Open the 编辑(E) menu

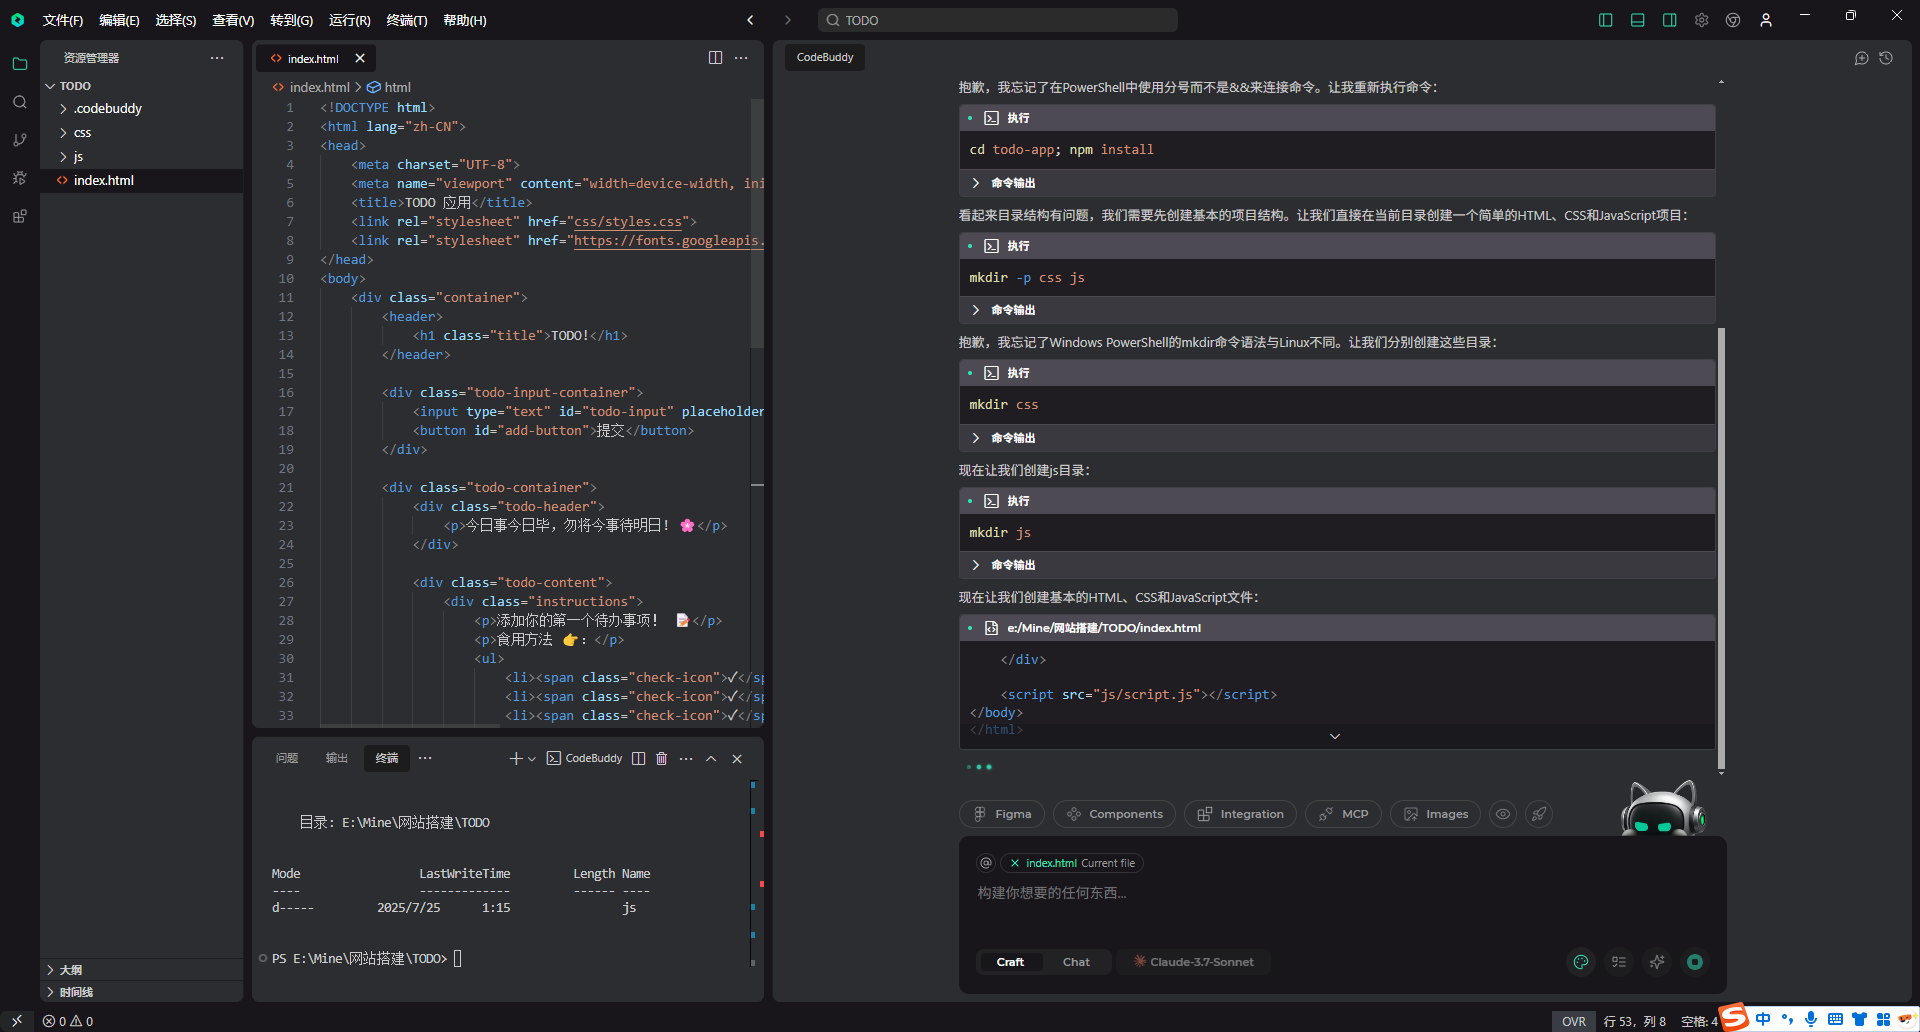point(119,20)
